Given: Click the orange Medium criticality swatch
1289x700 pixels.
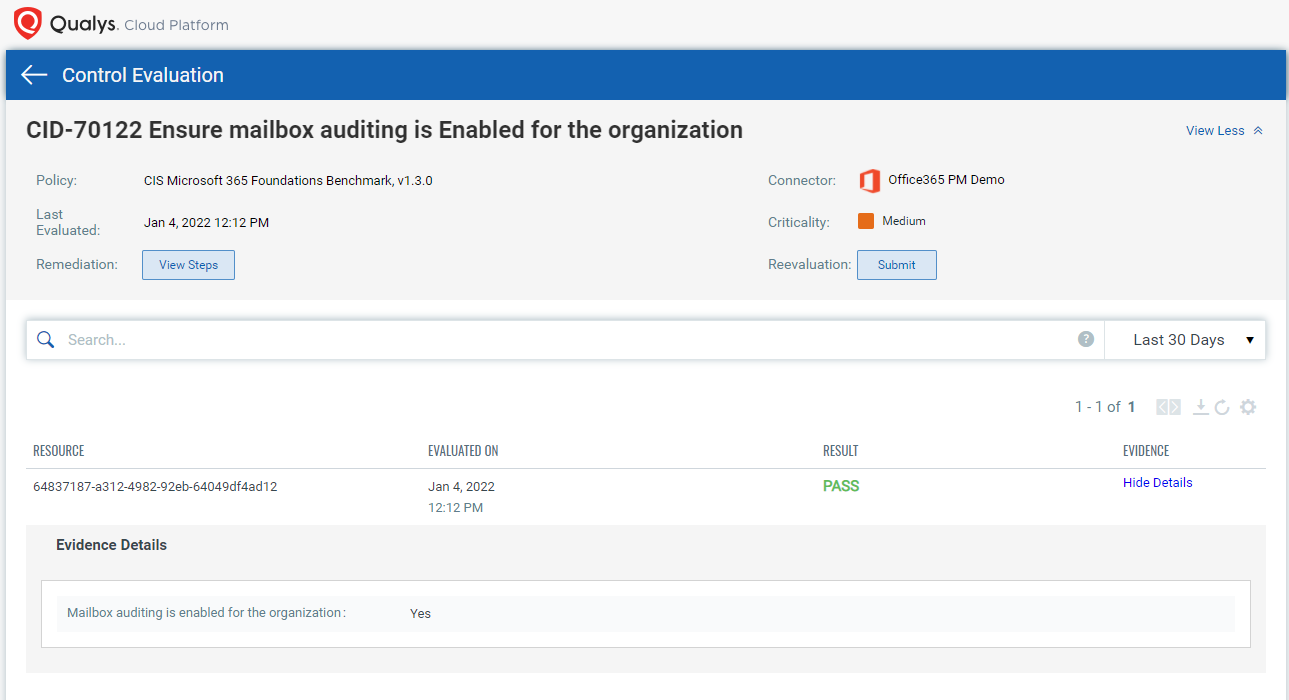Looking at the screenshot, I should click(x=866, y=221).
